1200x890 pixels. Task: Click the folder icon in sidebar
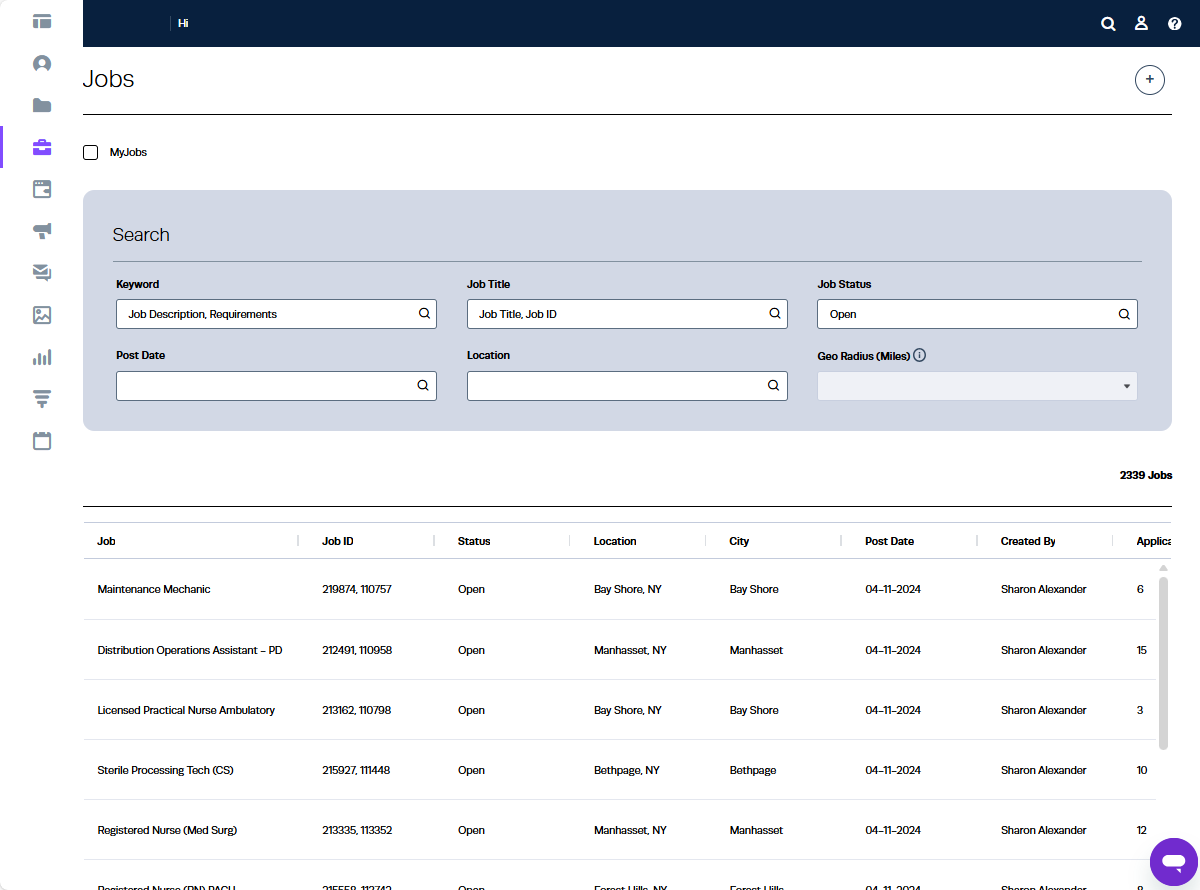[x=42, y=106]
